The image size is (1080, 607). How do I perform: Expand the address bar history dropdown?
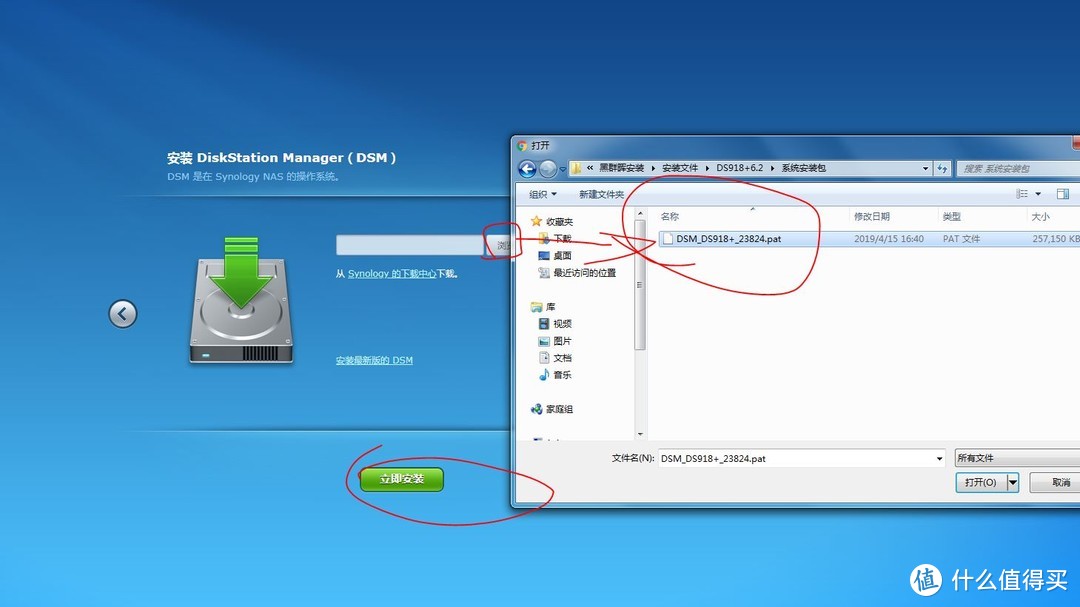click(x=925, y=169)
